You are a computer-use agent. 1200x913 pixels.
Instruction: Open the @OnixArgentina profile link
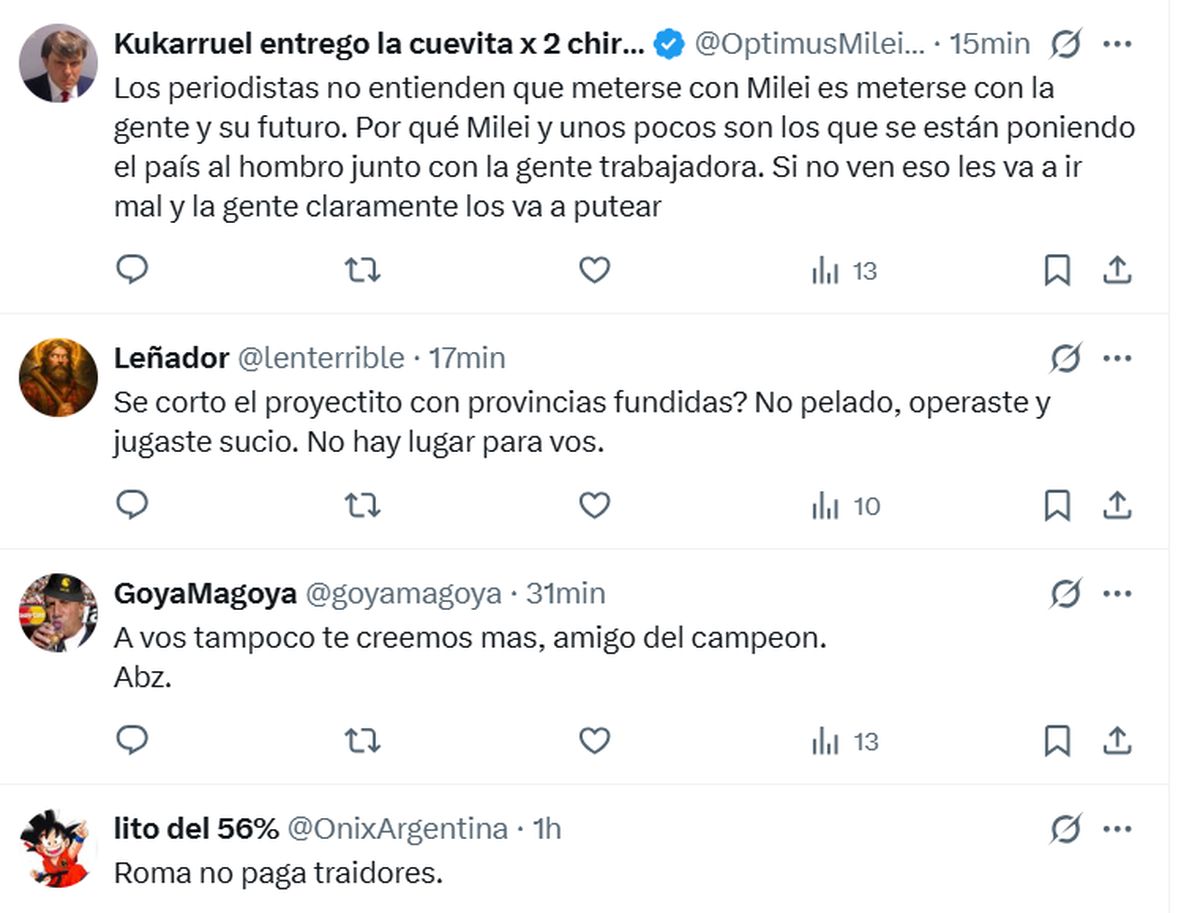(397, 829)
